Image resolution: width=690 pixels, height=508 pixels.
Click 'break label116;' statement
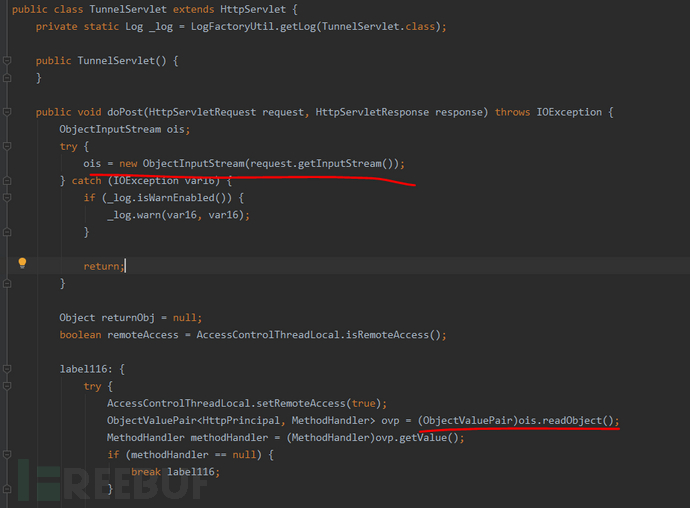pyautogui.click(x=175, y=472)
